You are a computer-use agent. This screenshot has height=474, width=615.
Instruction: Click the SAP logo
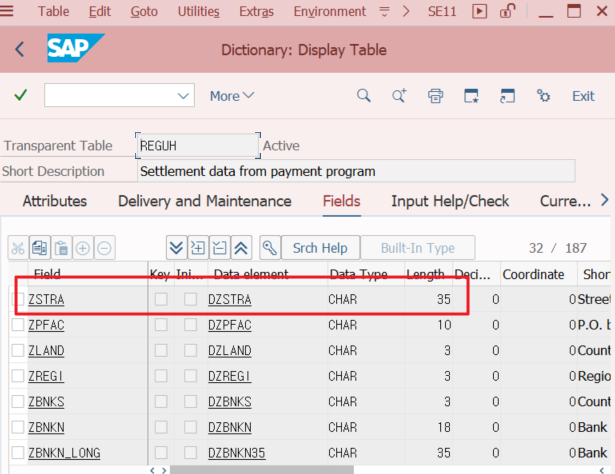point(76,48)
